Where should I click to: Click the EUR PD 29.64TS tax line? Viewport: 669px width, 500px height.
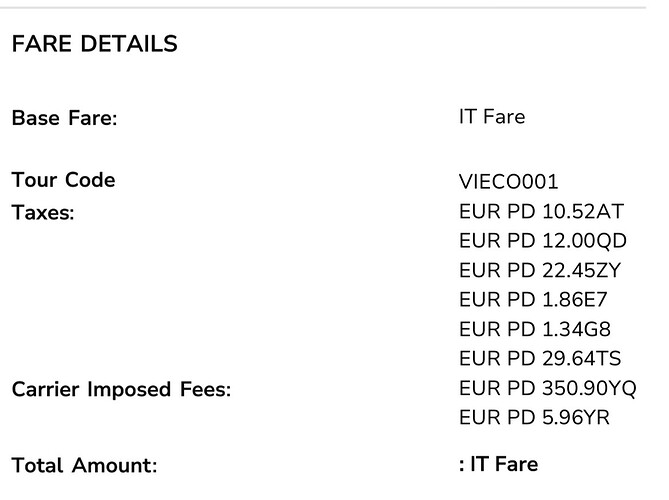(540, 358)
